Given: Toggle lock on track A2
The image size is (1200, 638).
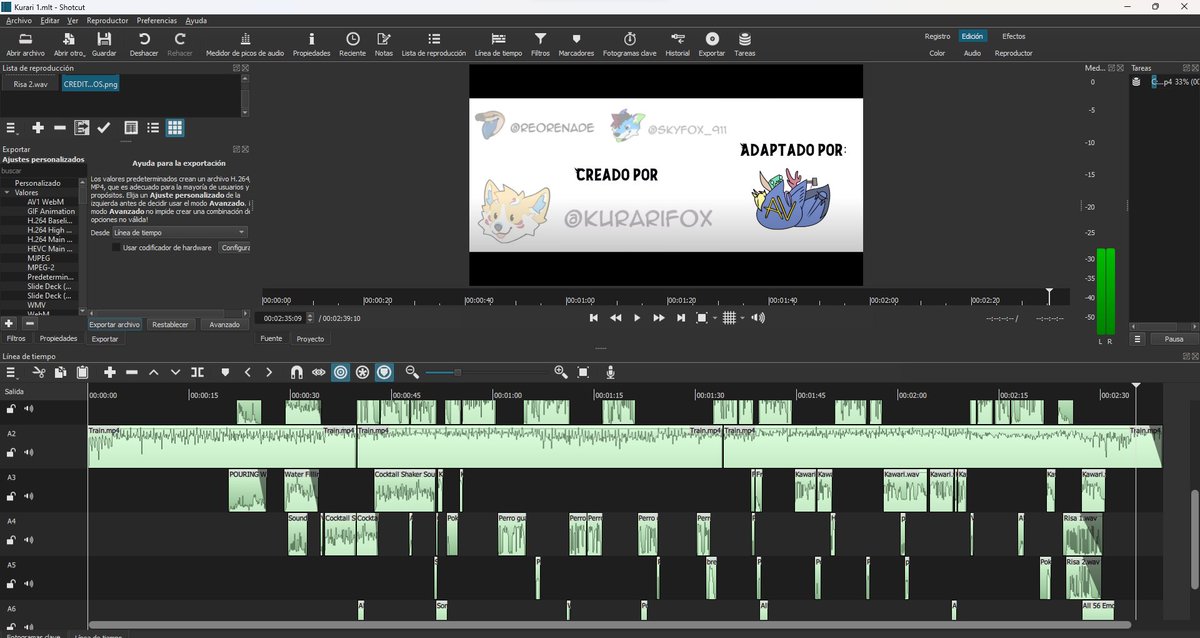Looking at the screenshot, I should [x=11, y=452].
